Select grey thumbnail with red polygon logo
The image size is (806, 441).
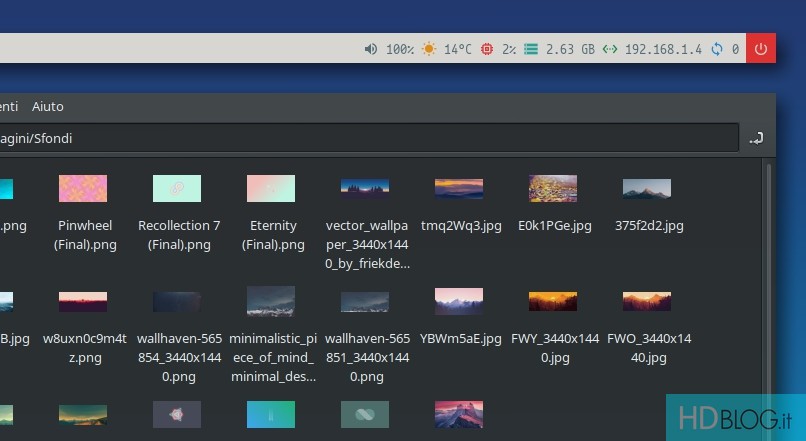(x=177, y=414)
